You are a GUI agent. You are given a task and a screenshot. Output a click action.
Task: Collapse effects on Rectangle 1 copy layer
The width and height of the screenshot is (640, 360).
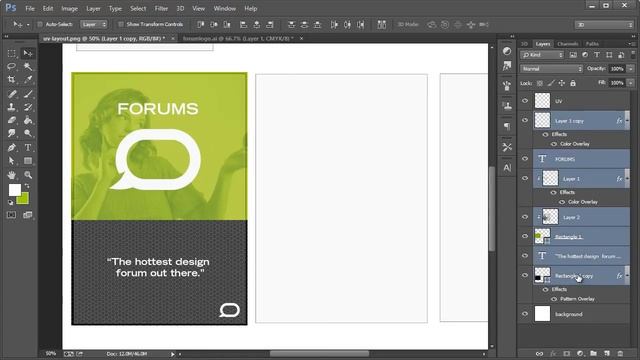(627, 276)
